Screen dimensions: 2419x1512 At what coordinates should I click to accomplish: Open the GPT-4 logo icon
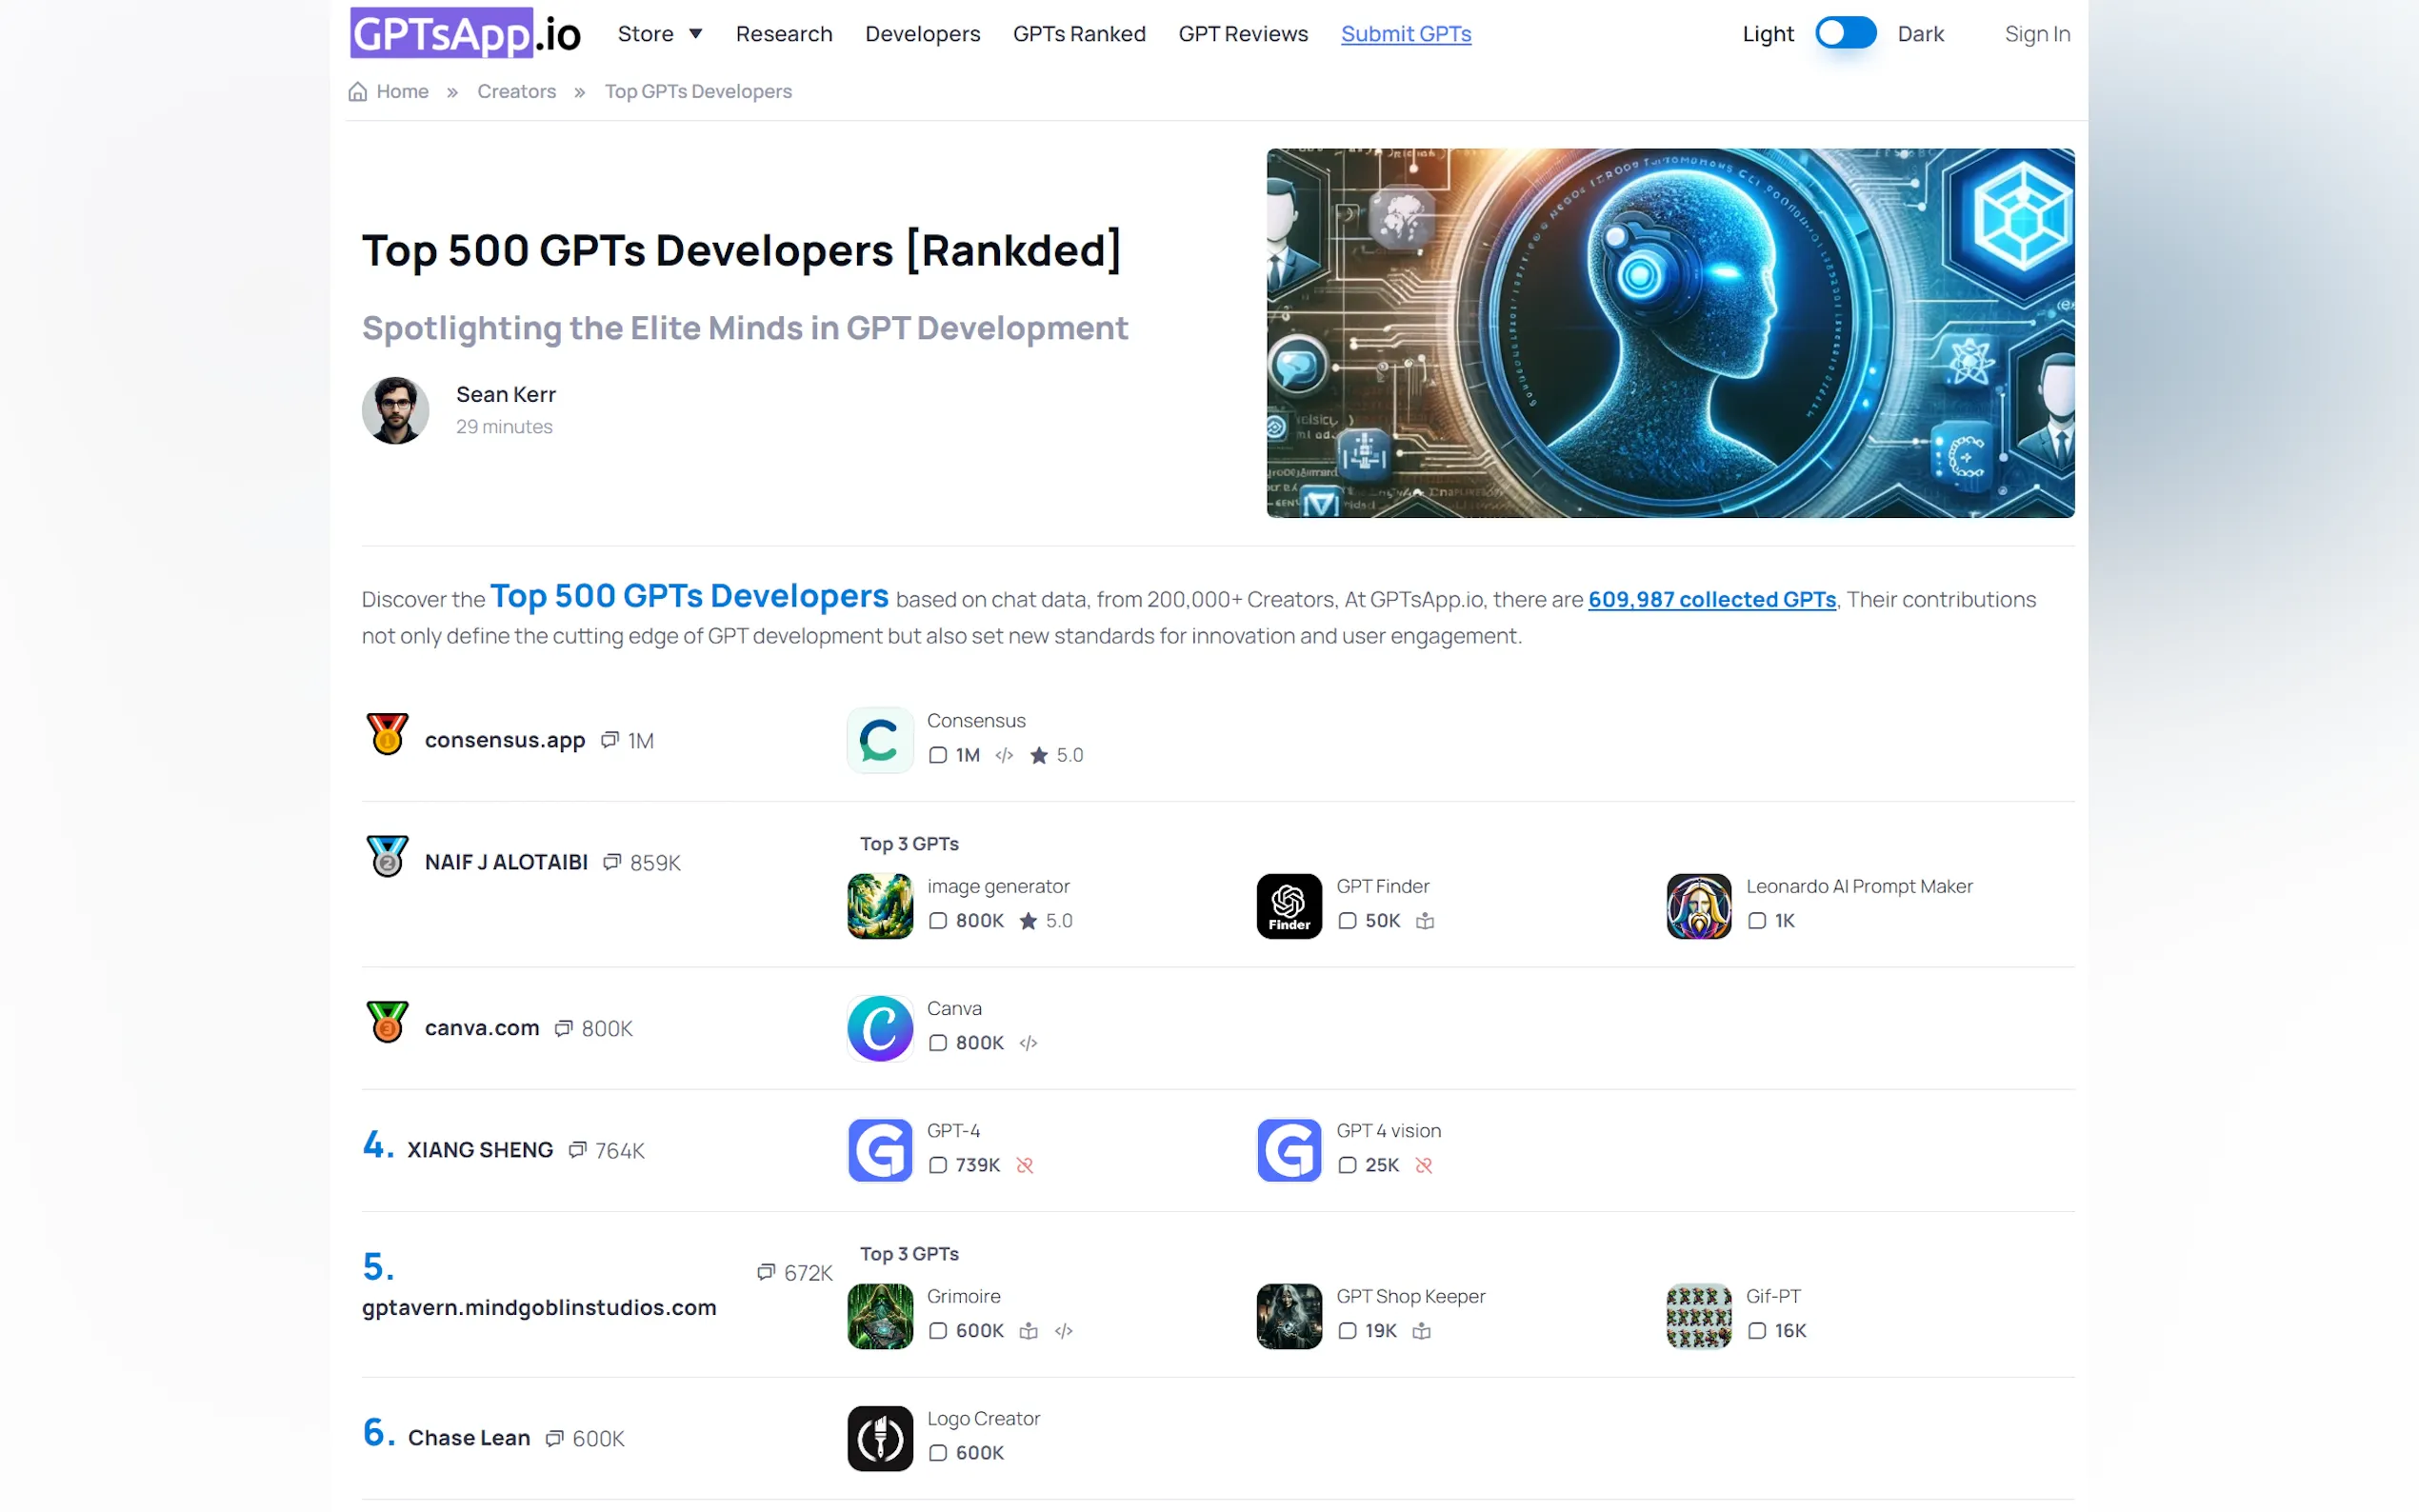point(880,1150)
